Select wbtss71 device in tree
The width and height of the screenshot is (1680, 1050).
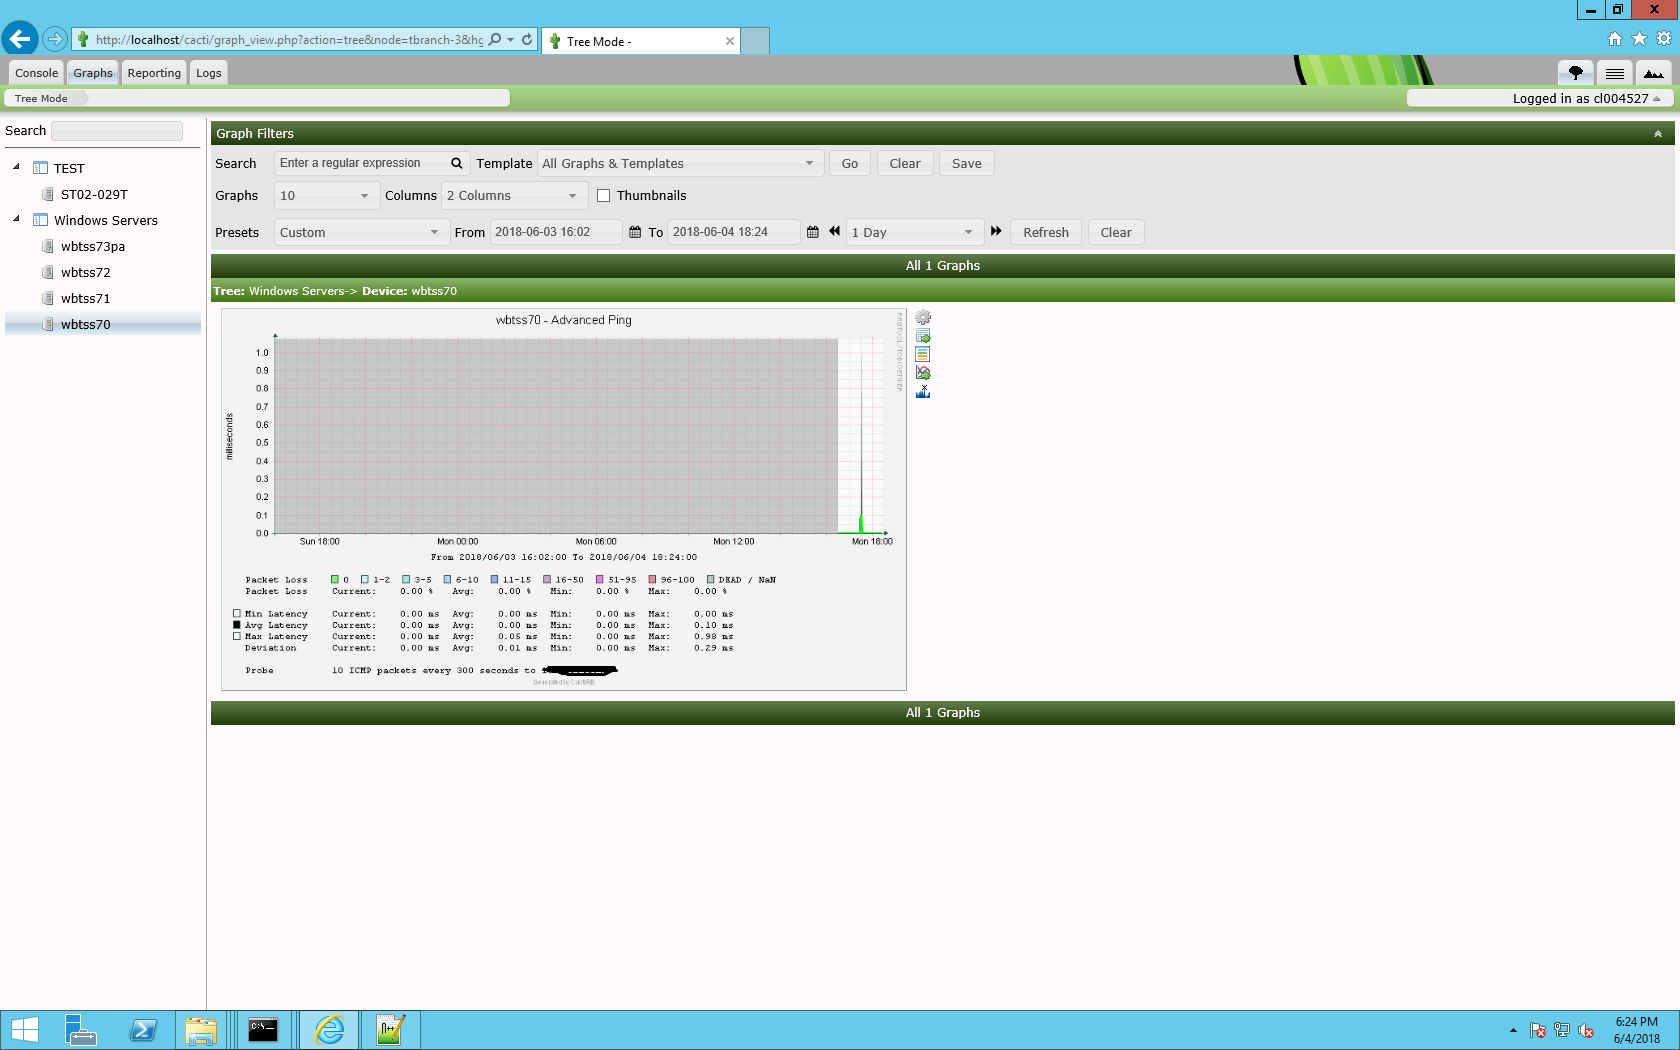point(86,298)
